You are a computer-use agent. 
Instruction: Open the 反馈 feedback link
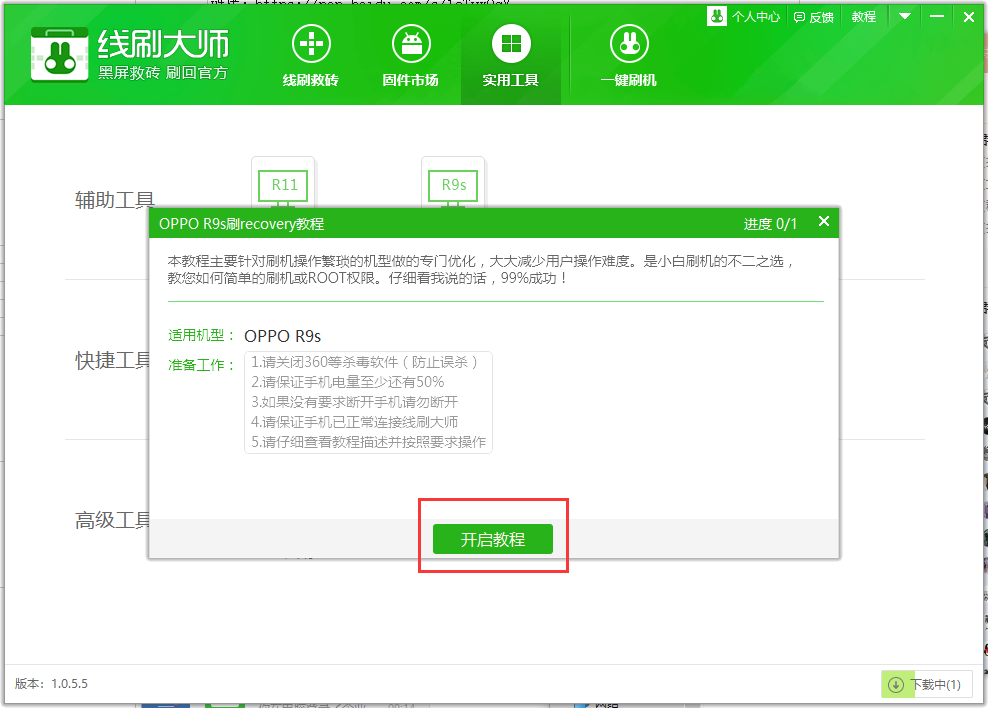click(813, 17)
